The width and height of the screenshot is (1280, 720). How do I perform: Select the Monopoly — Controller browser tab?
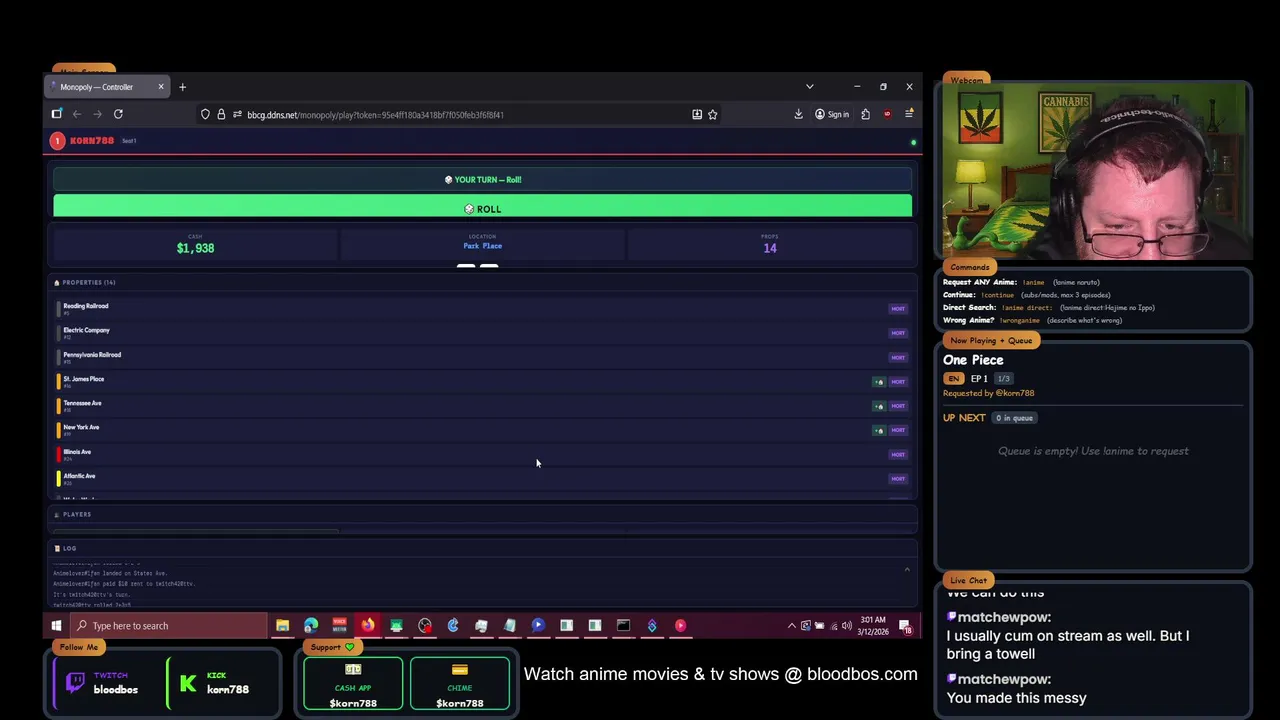pyautogui.click(x=108, y=87)
